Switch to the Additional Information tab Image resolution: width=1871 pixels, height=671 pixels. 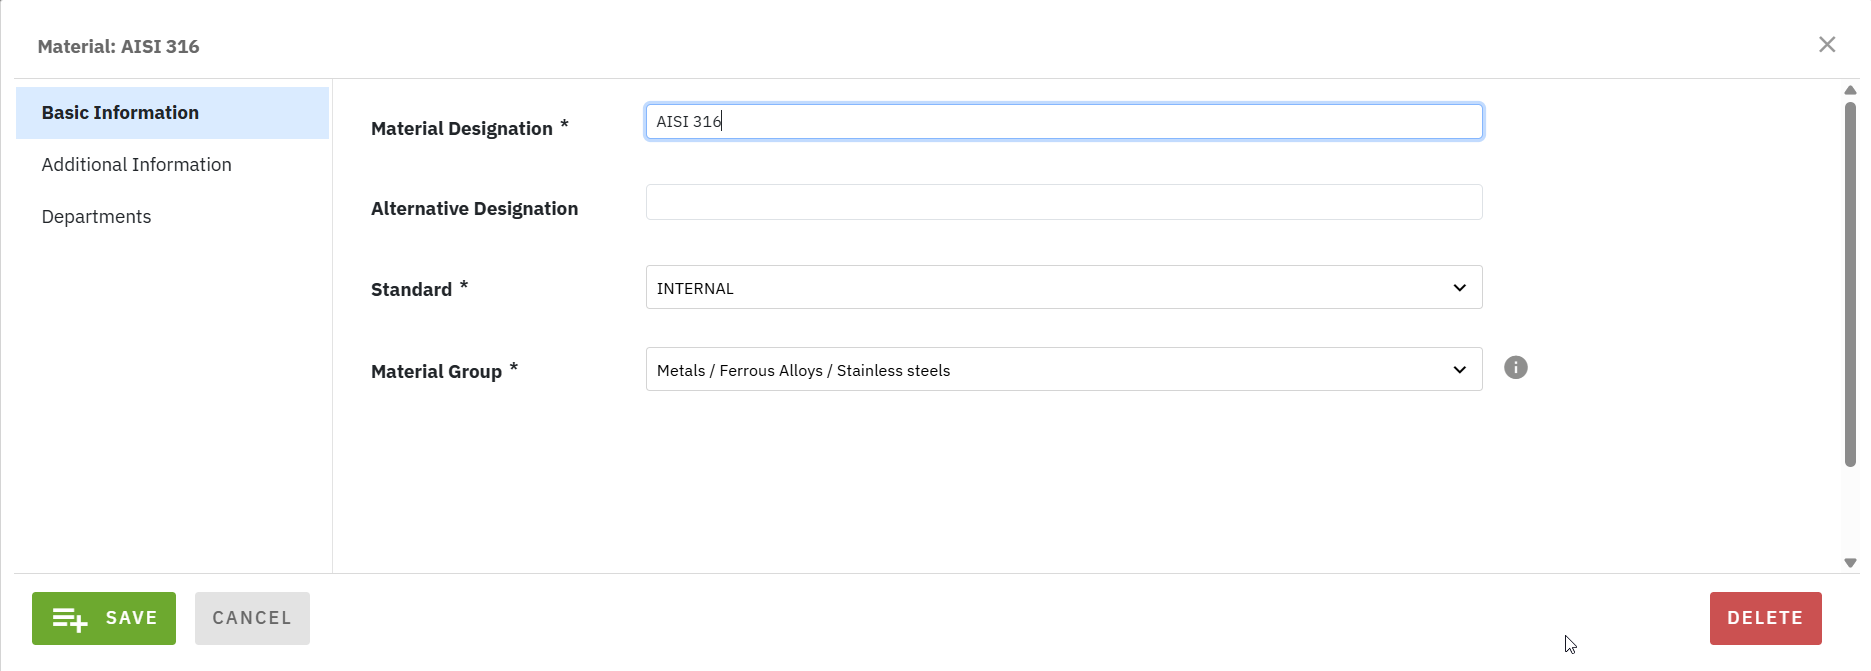[x=136, y=165]
